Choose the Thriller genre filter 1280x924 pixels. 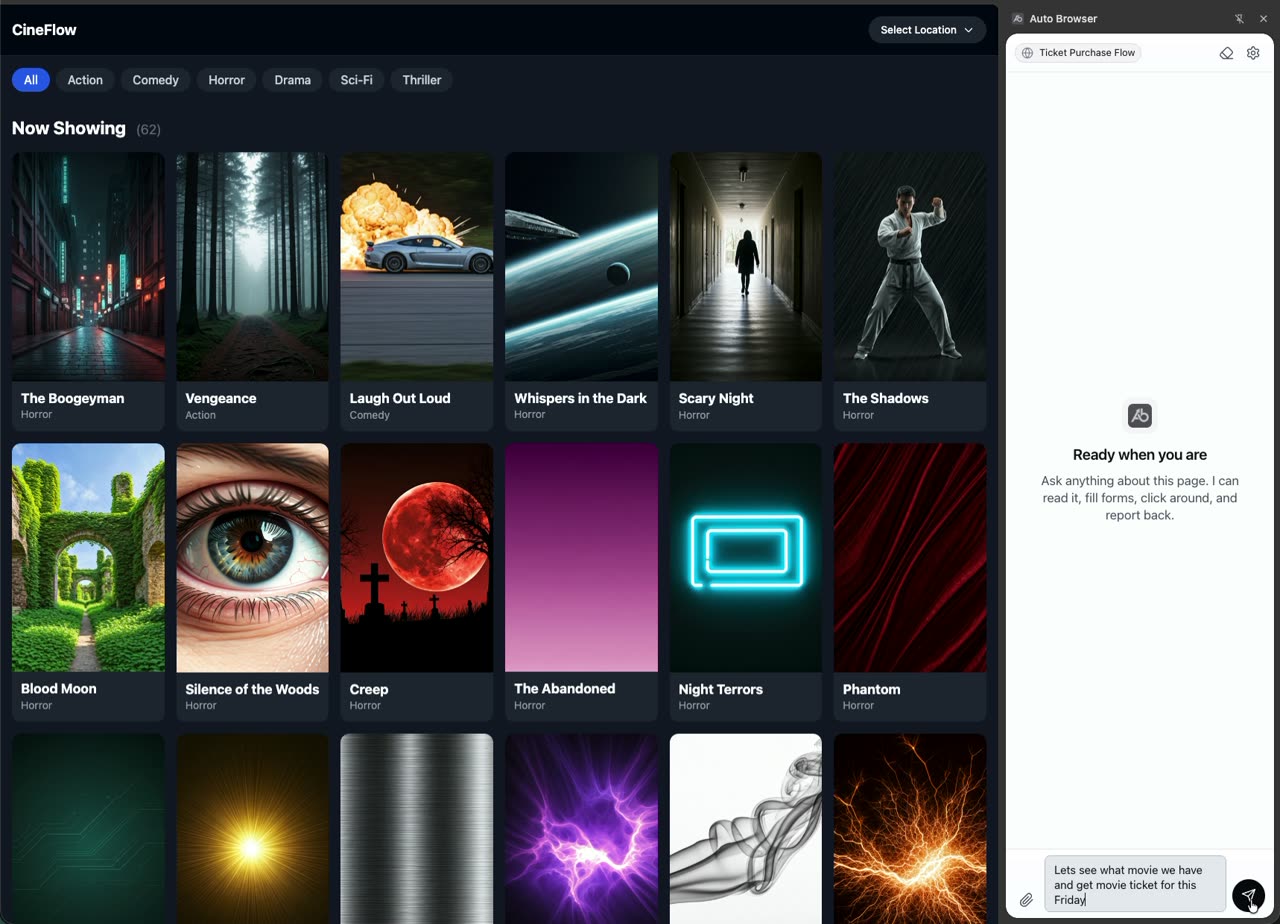coord(421,80)
